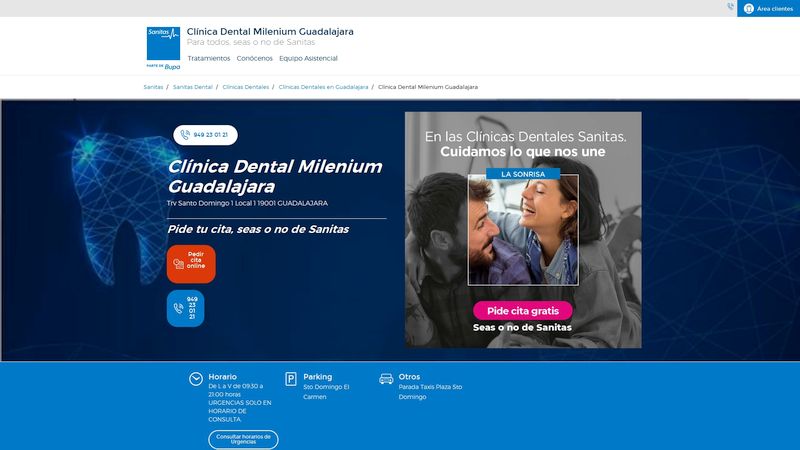Go to Clínicas Dentales breadcrumb link
This screenshot has height=450, width=800.
(245, 87)
